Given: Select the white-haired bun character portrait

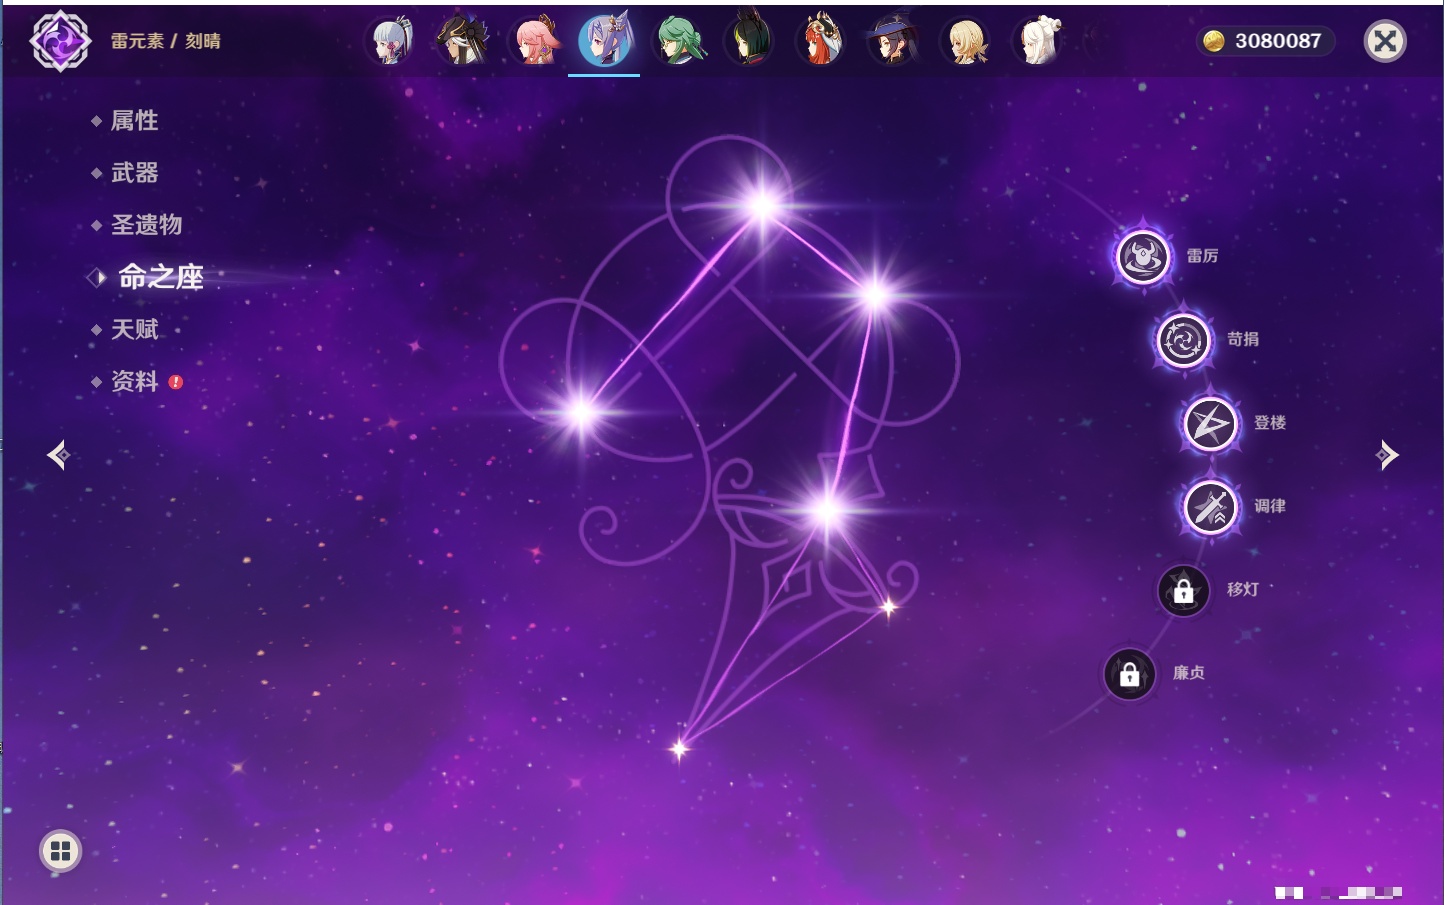Looking at the screenshot, I should click(x=1038, y=41).
